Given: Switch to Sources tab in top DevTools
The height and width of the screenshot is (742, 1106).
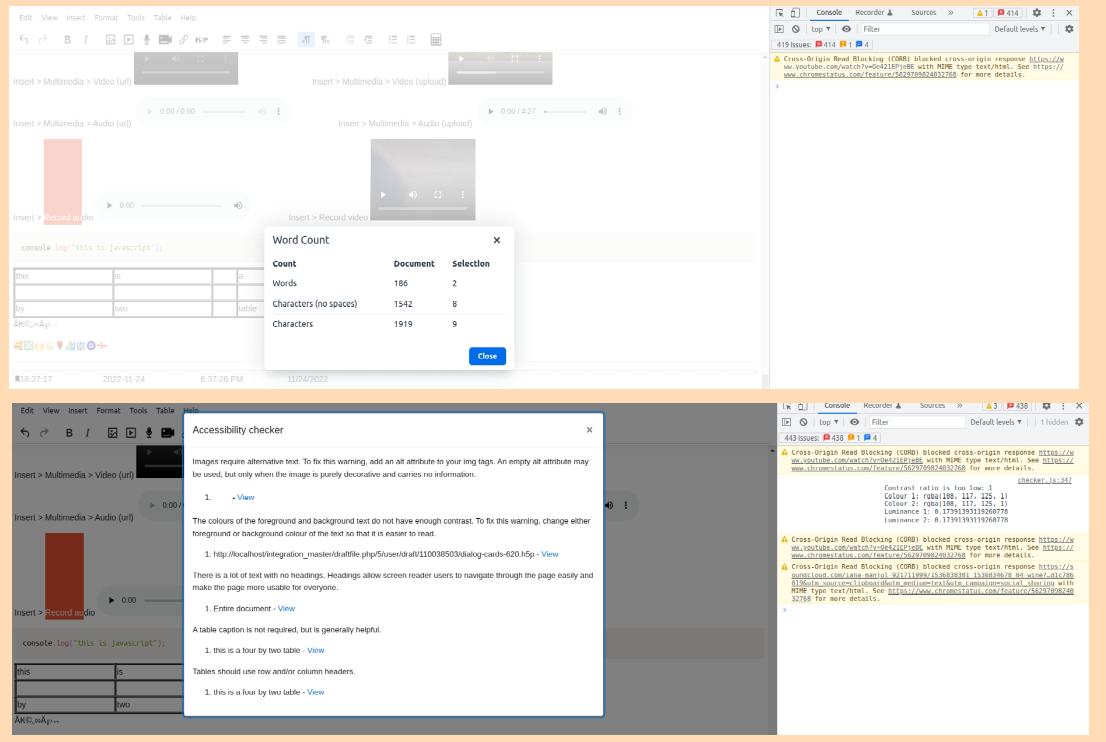Looking at the screenshot, I should click(x=923, y=13).
